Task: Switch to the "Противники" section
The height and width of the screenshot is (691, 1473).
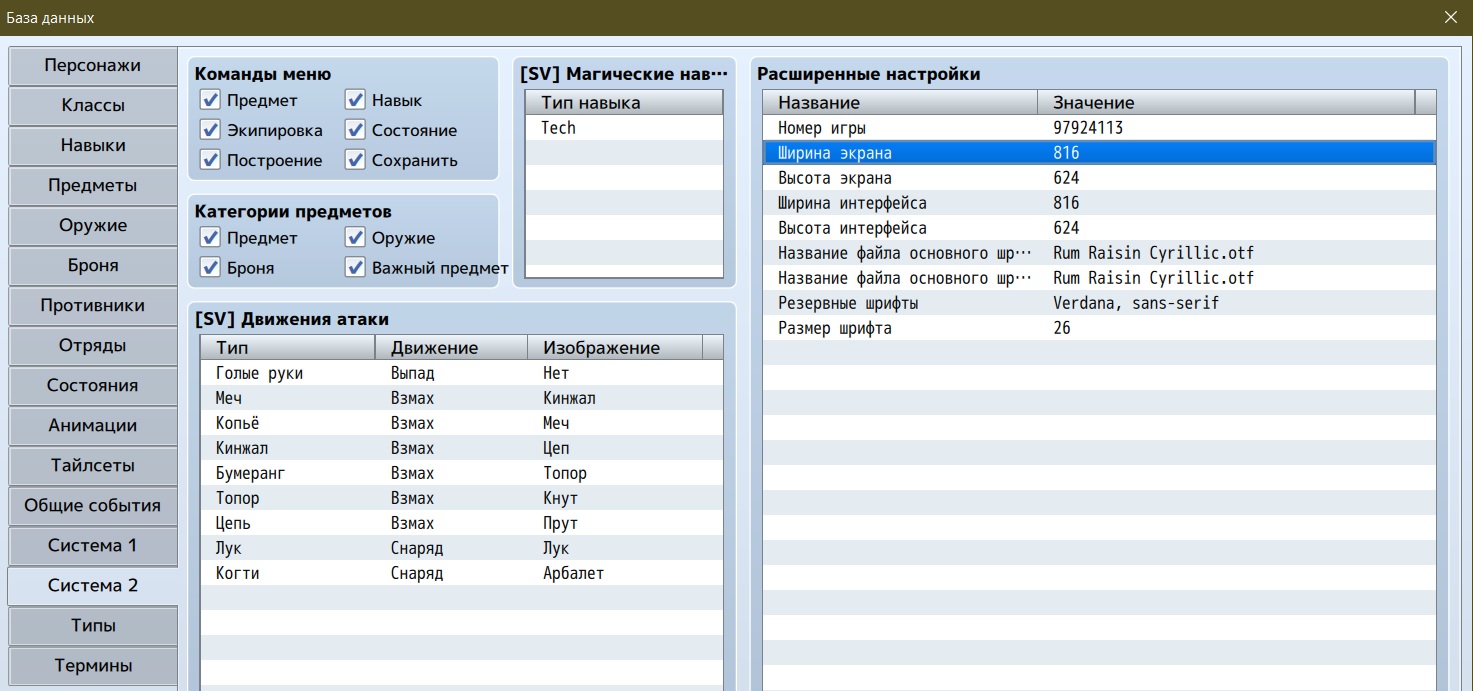Action: coord(92,306)
